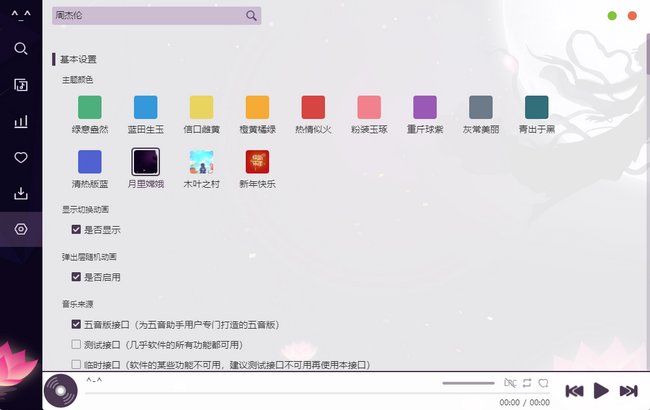This screenshot has height=410, width=650.
Task: Toggle the lyrics icon in player bar
Action: click(509, 383)
